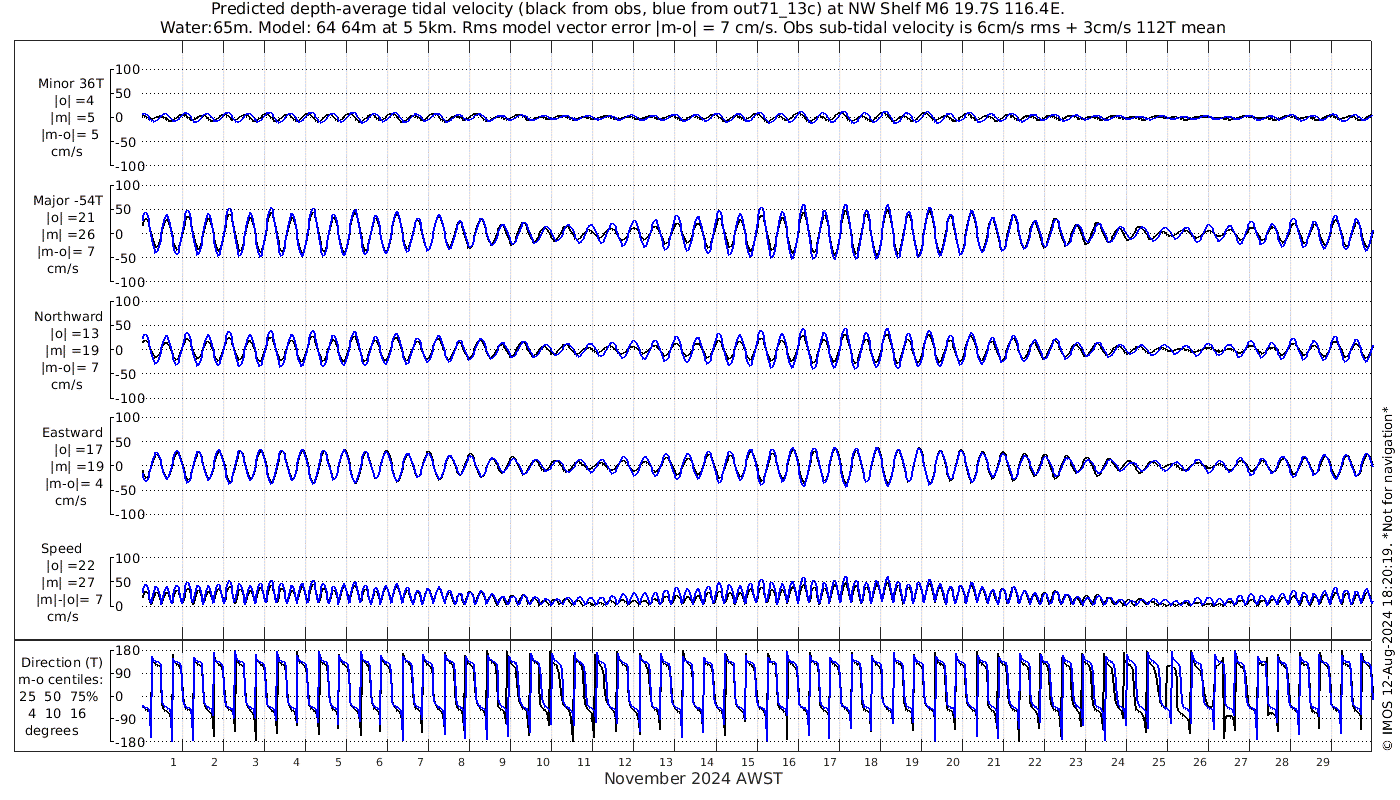Screen dimensions: 1400x800
Task: Click '|m| =5' in the Minor panel
Action: 73,118
